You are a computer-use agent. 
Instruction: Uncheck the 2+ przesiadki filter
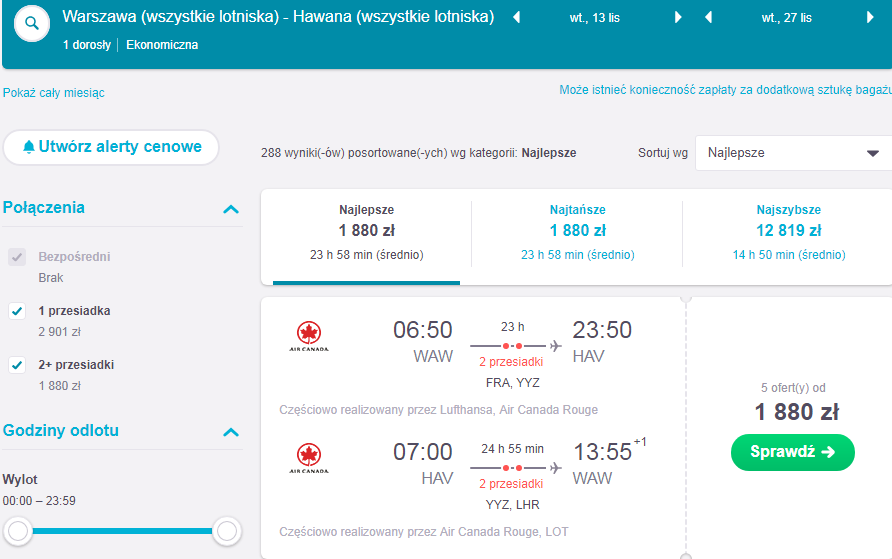pos(17,365)
